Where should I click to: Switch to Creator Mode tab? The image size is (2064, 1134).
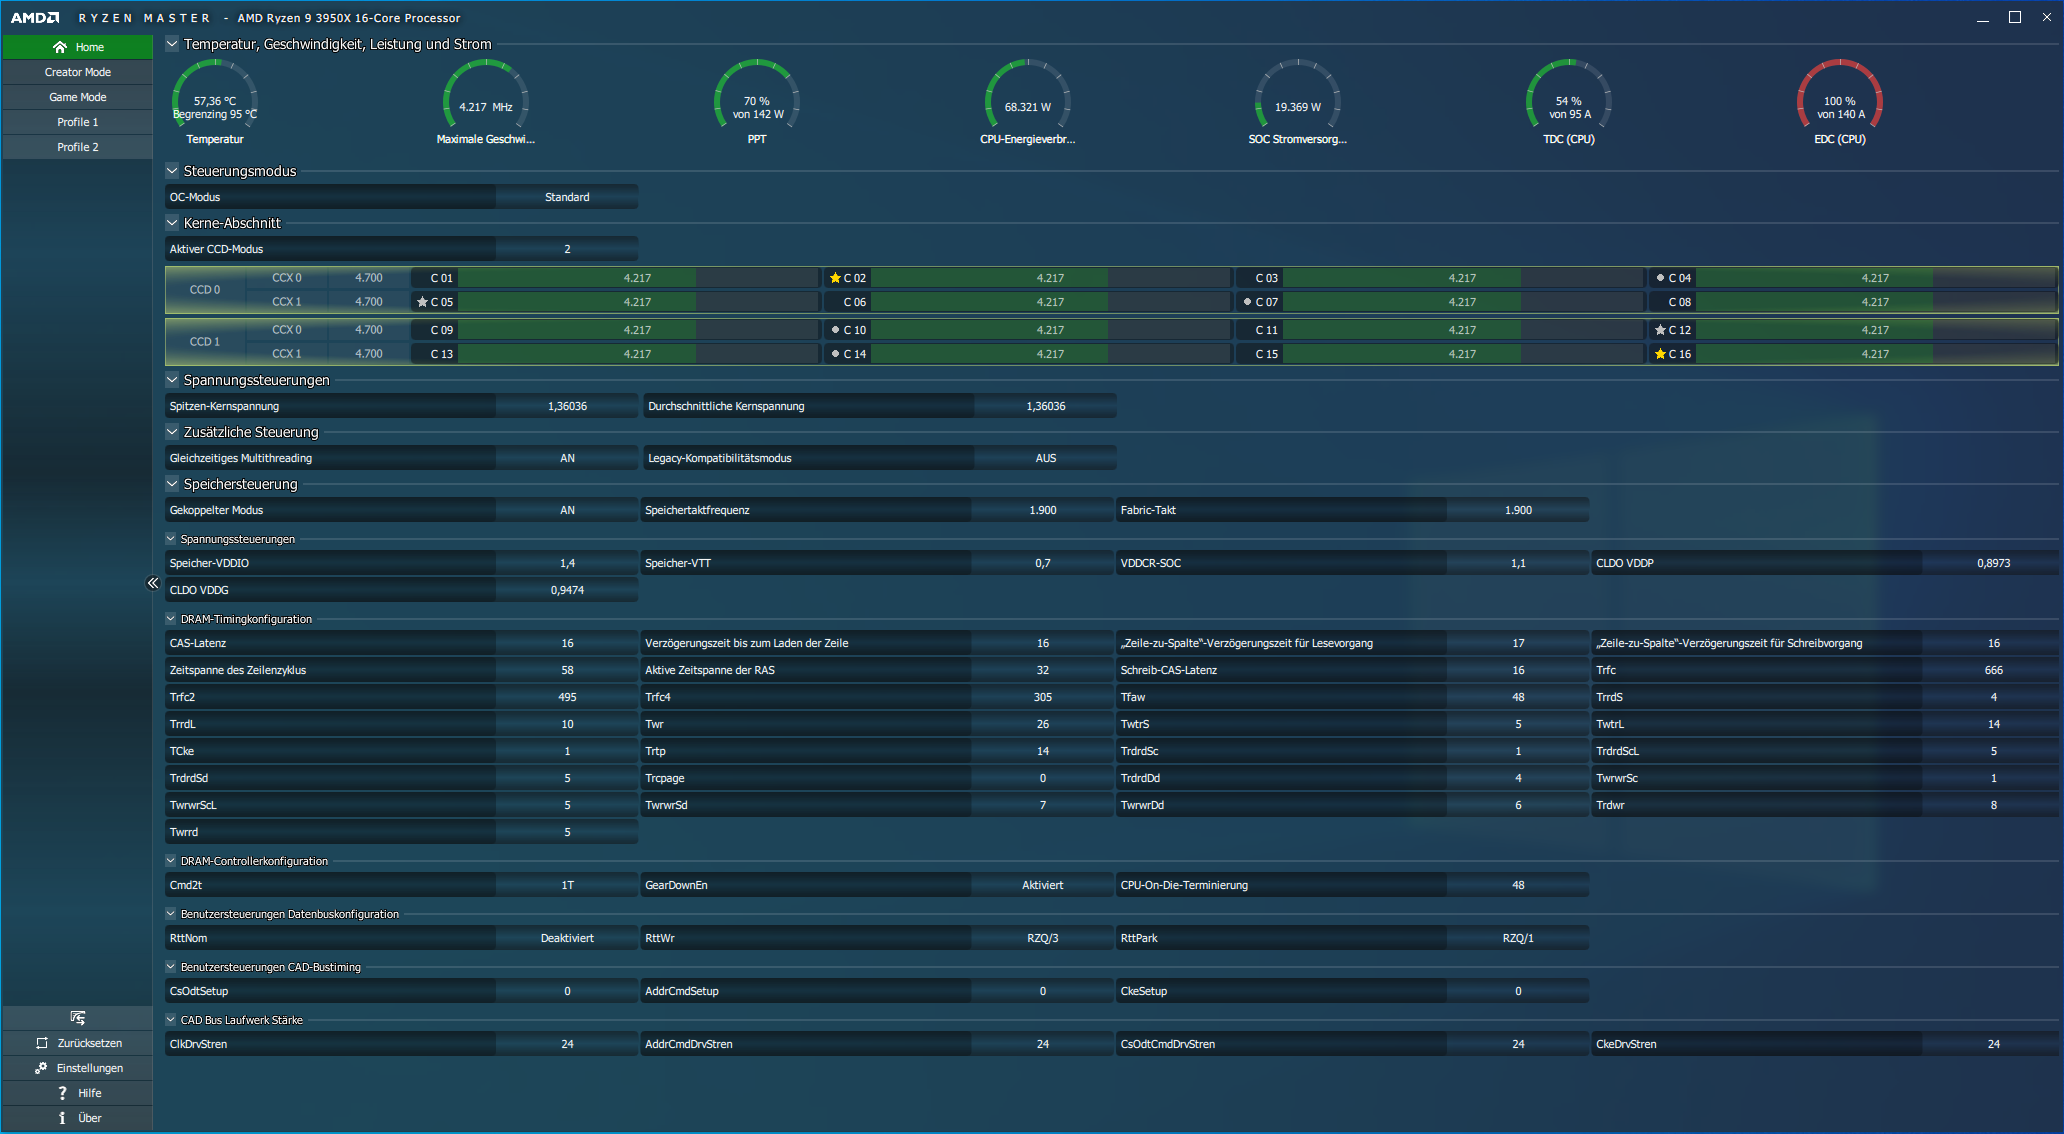tap(78, 72)
